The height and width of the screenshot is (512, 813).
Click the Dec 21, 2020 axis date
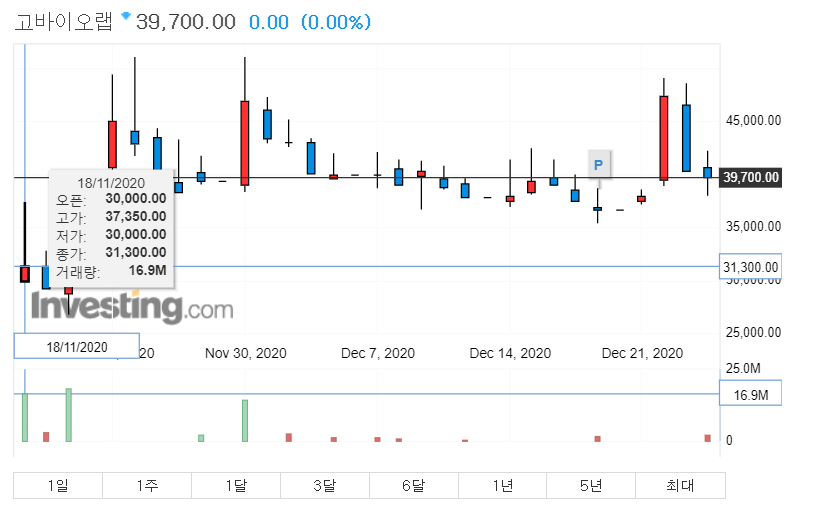[x=642, y=353]
